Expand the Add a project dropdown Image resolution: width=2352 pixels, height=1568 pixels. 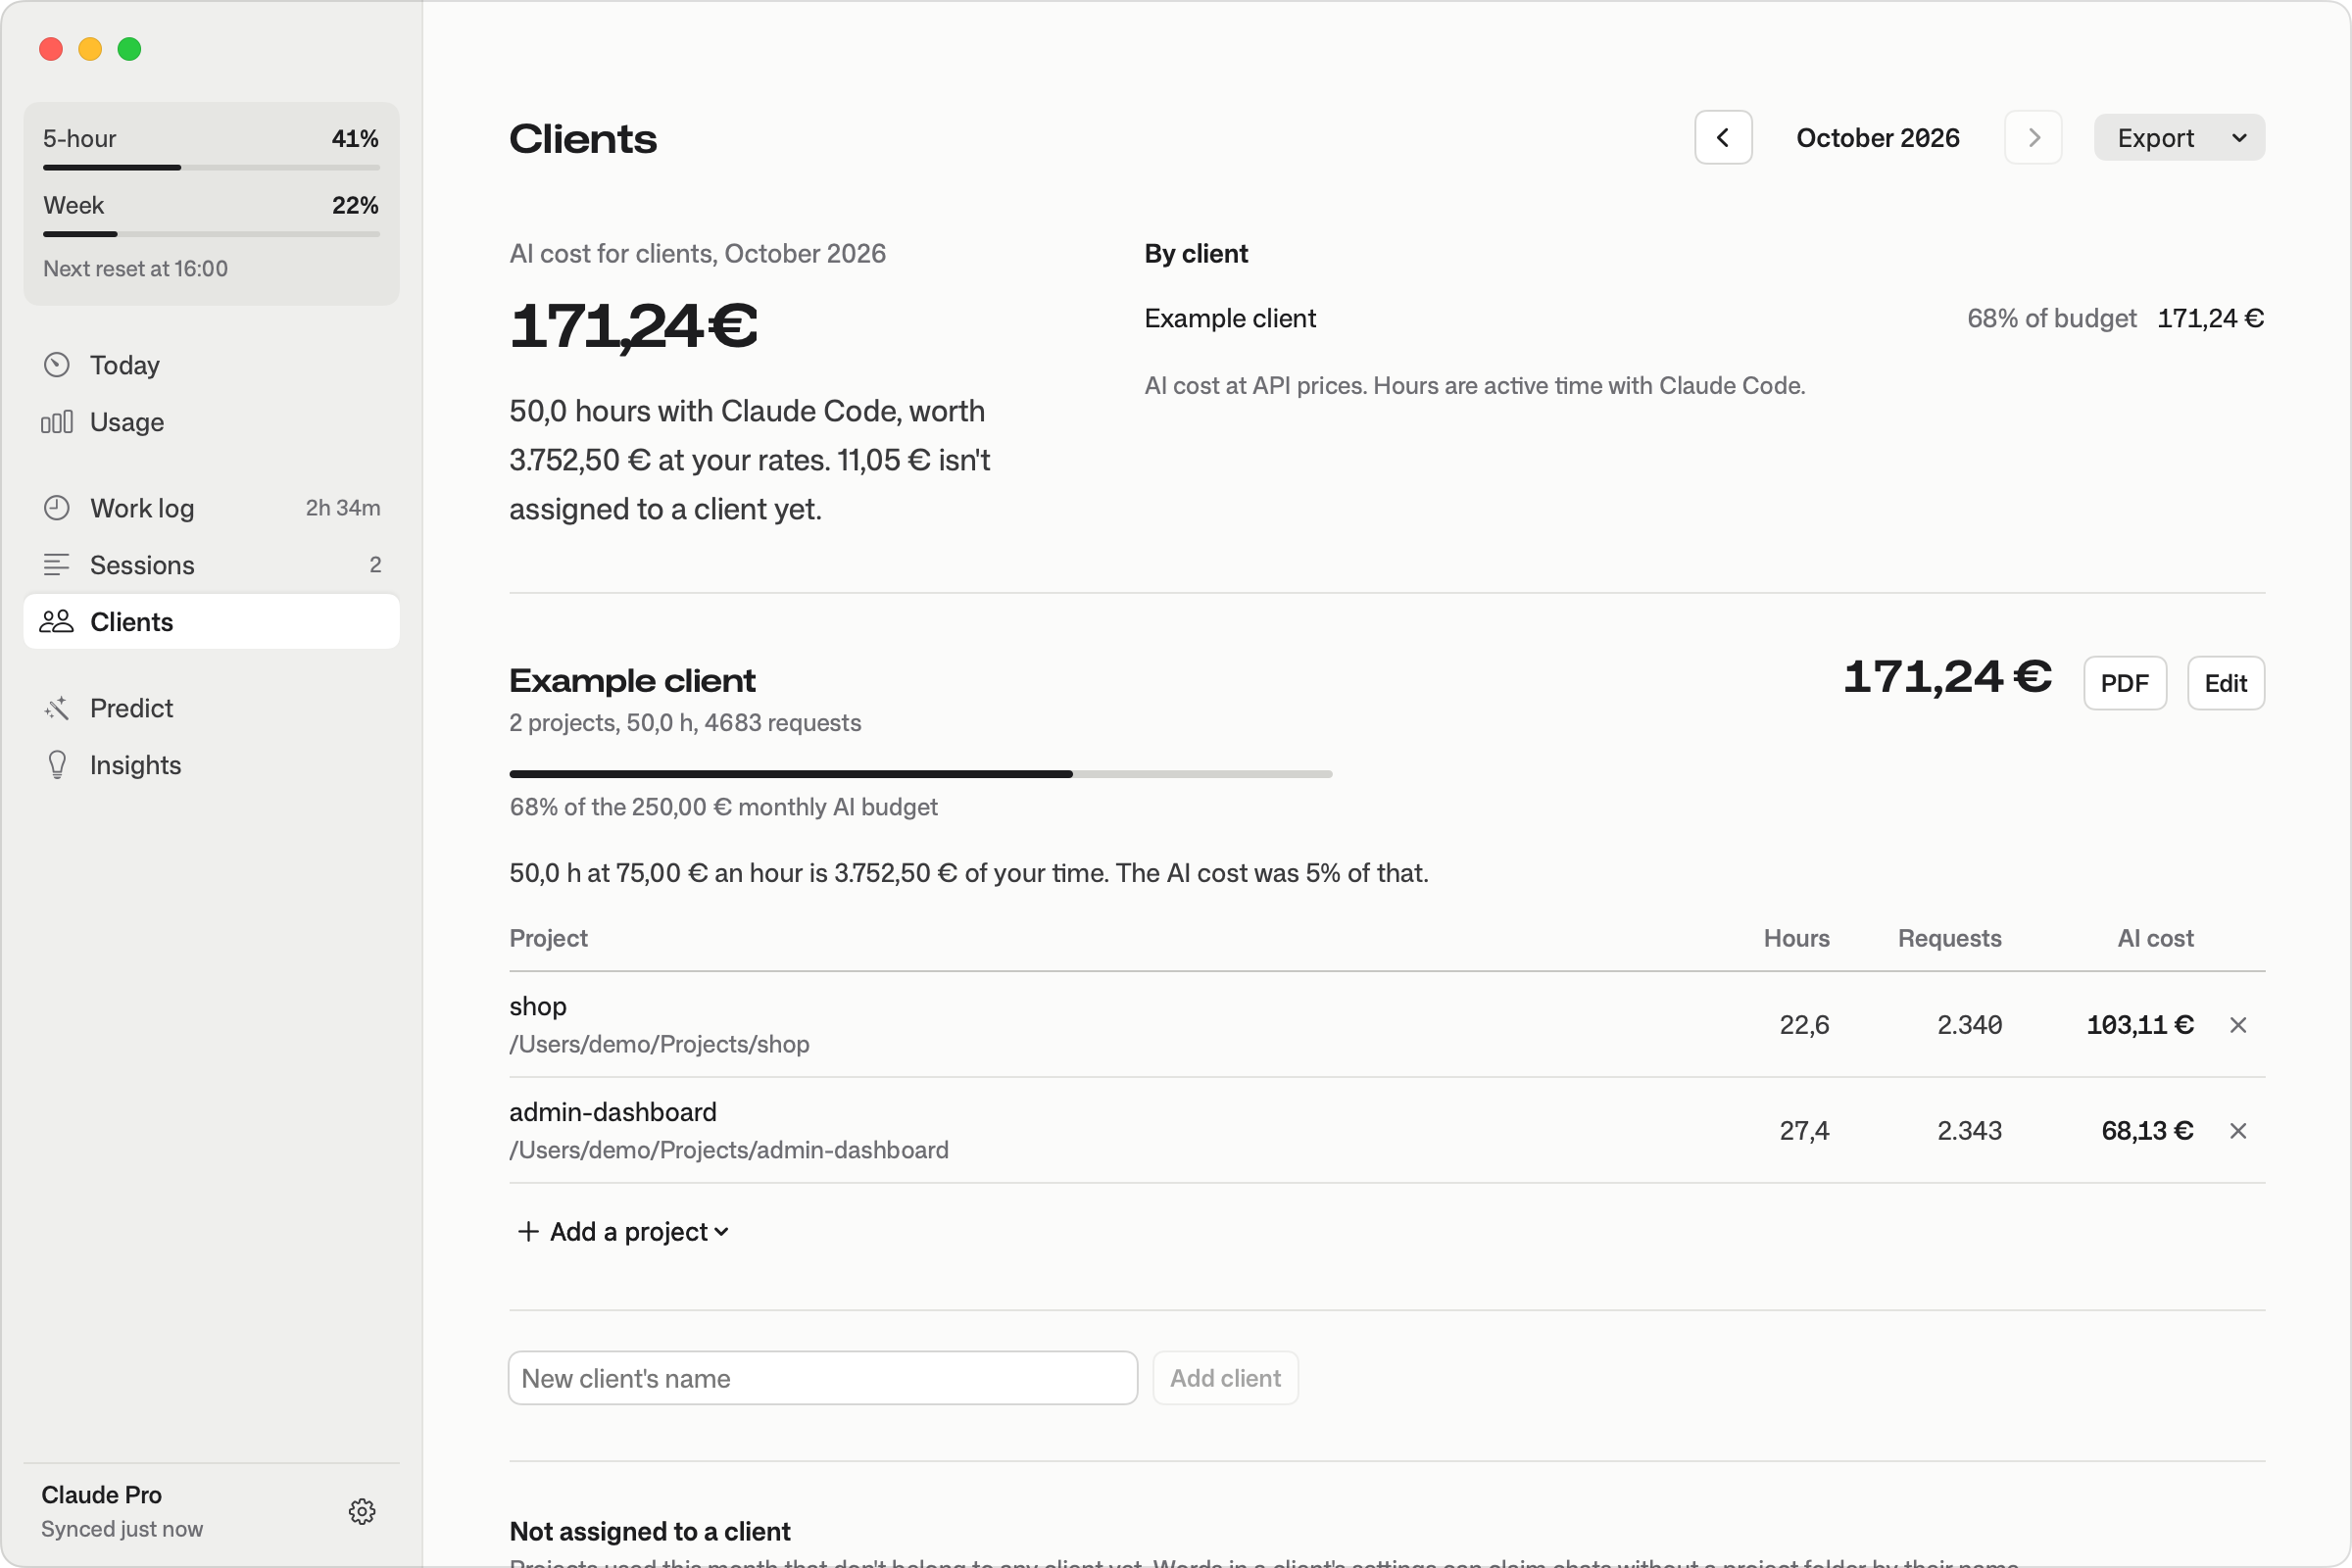(x=623, y=1232)
